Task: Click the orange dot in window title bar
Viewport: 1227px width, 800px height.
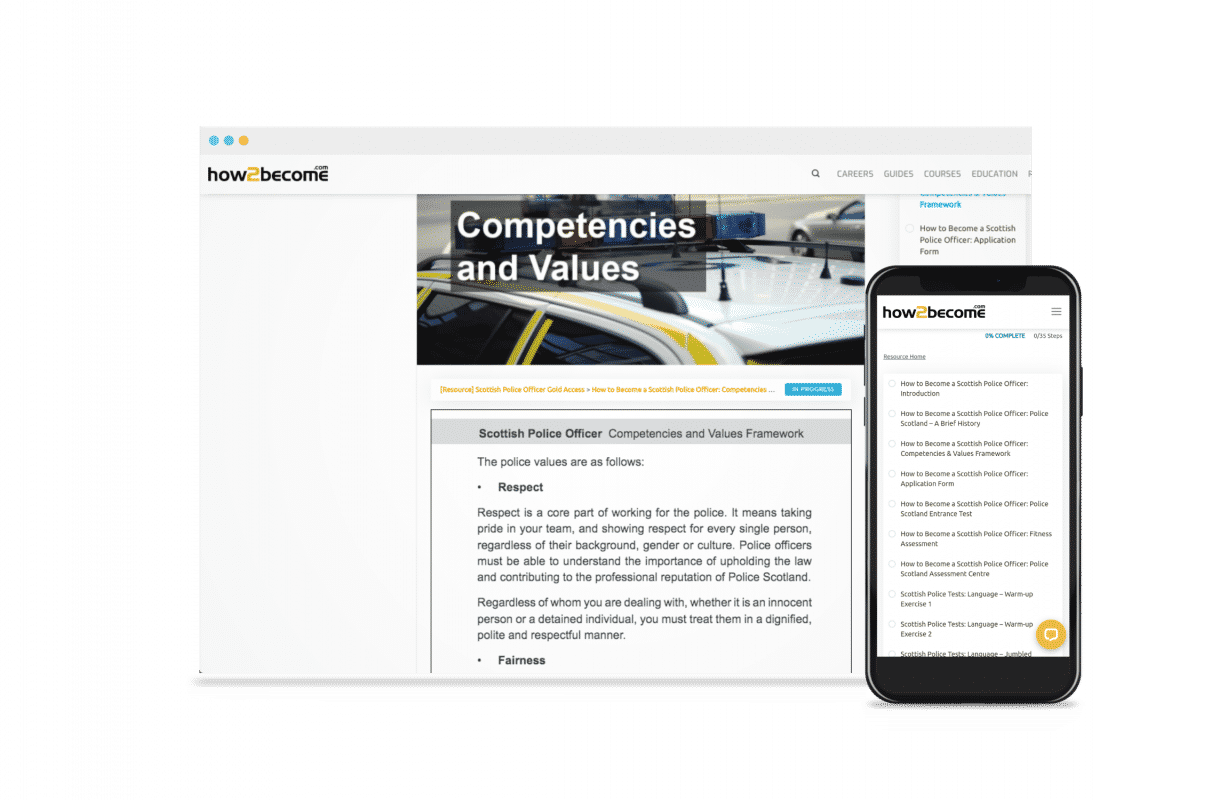Action: tap(244, 141)
